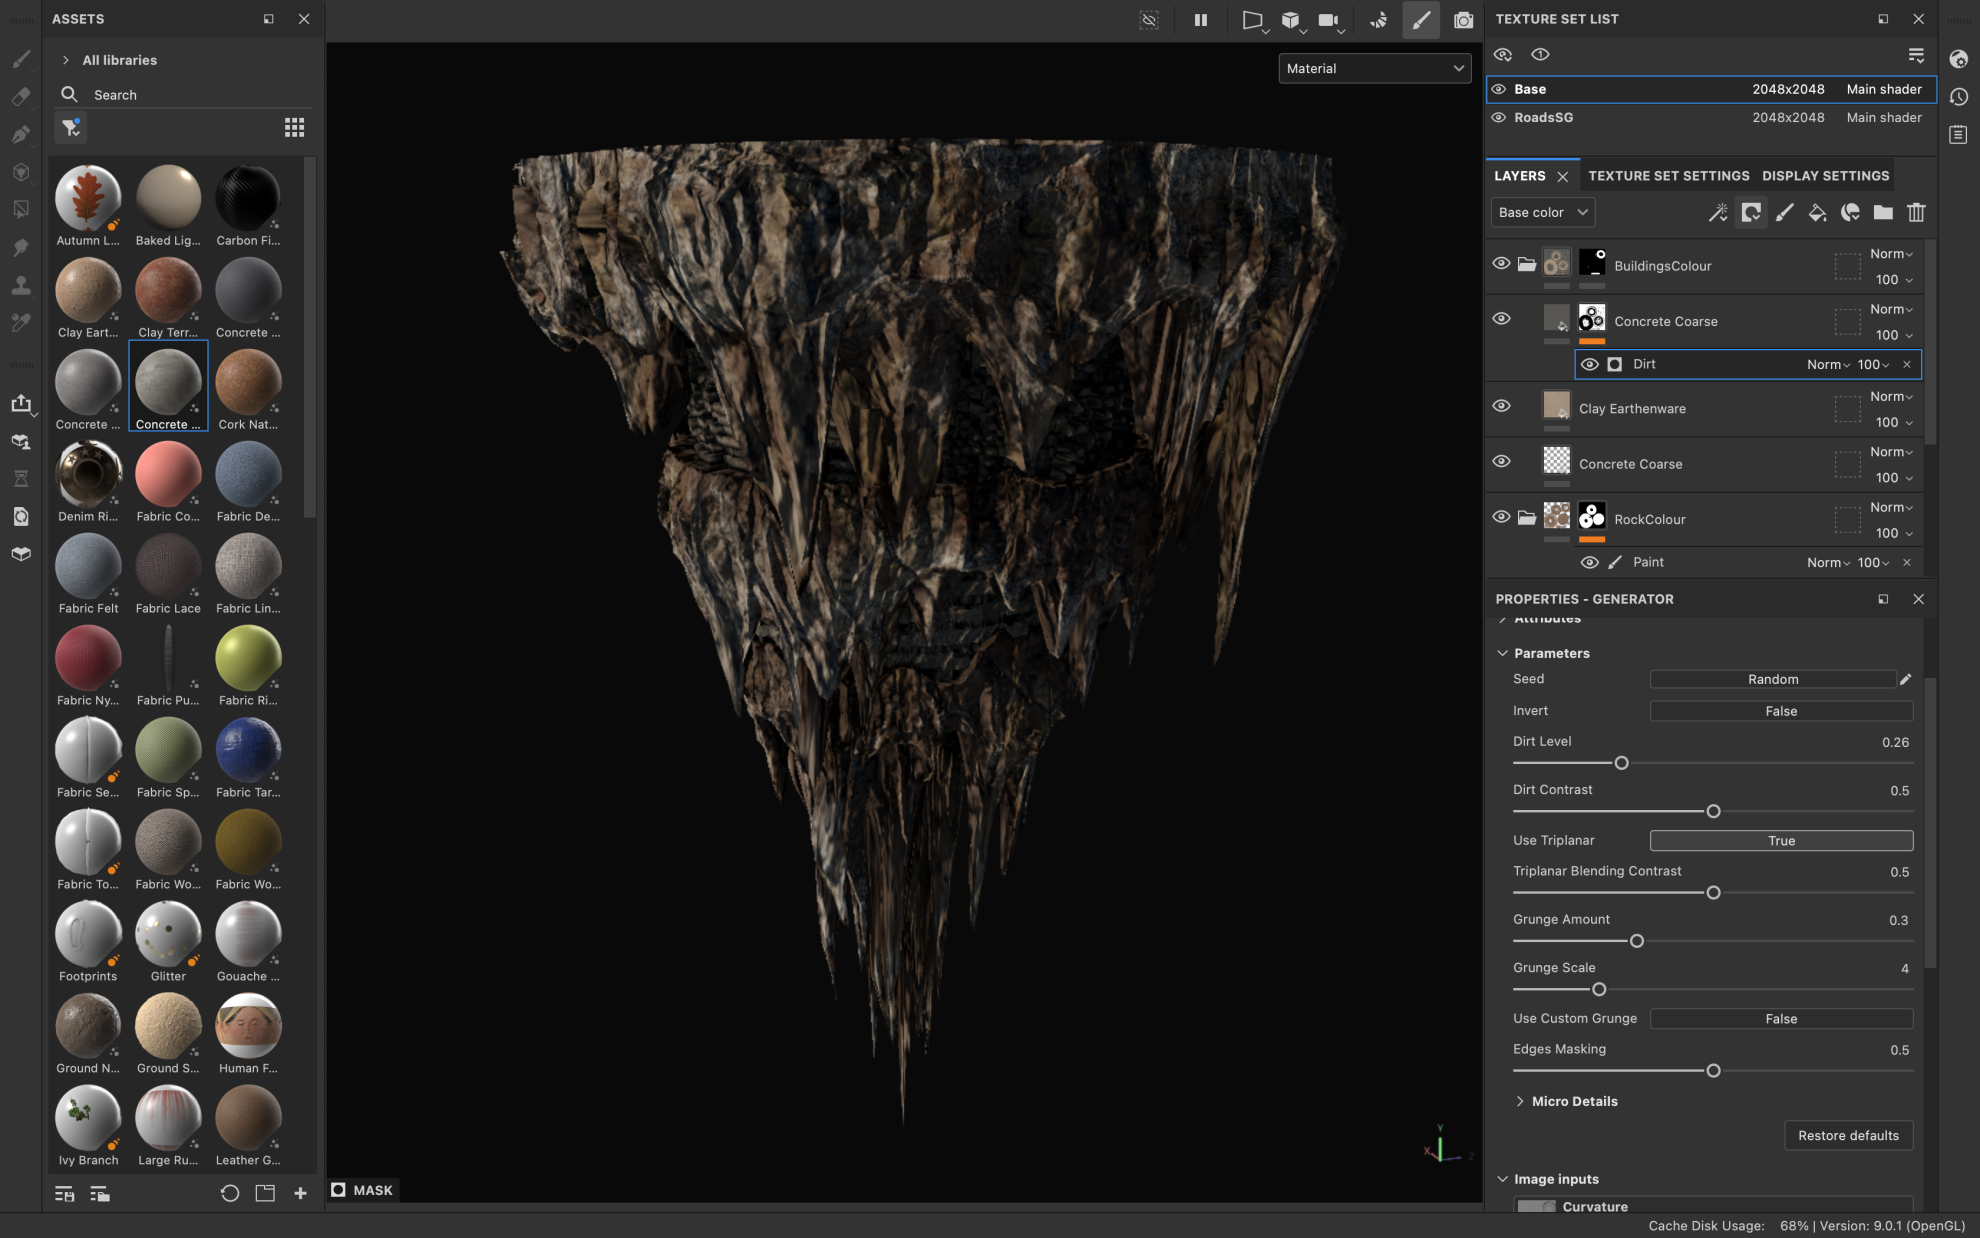
Task: Select the Fabric Felt material thumbnail
Action: (x=88, y=566)
